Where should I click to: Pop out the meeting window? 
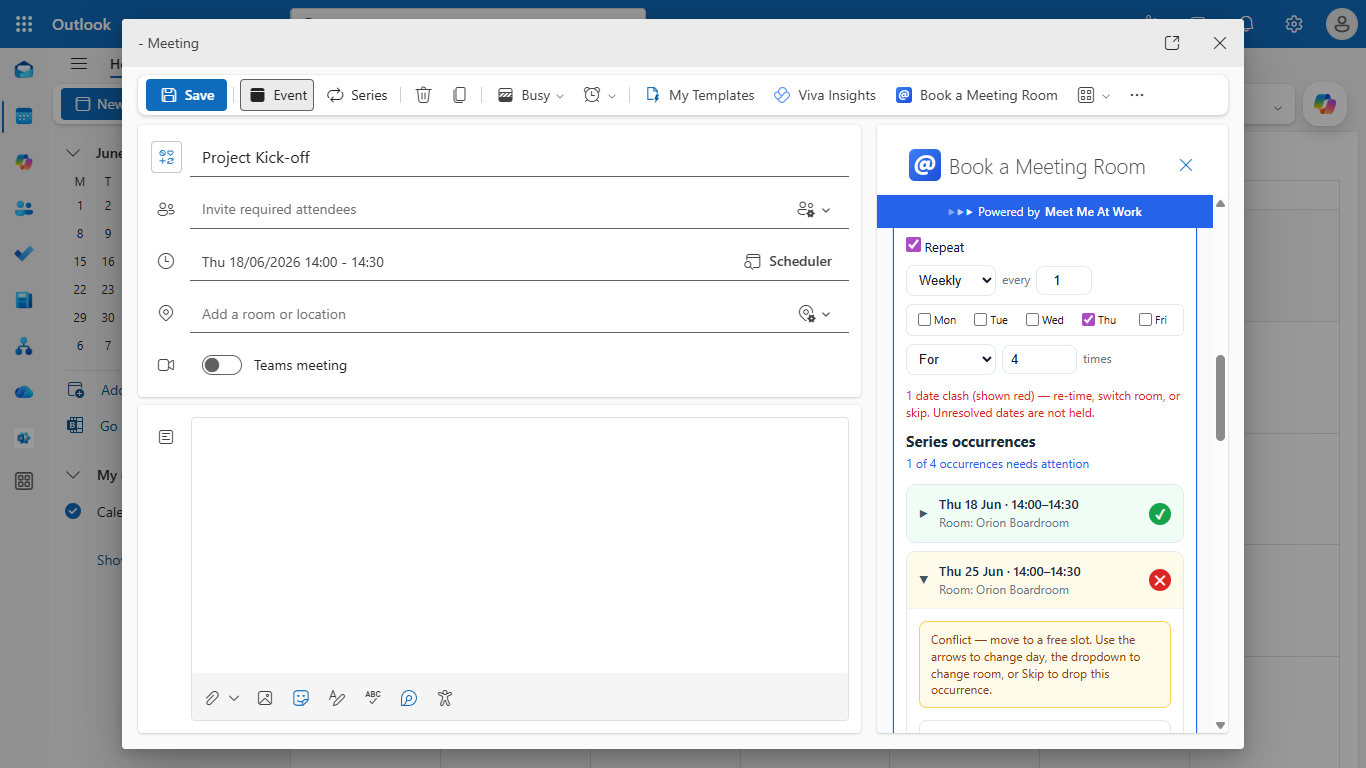1172,43
